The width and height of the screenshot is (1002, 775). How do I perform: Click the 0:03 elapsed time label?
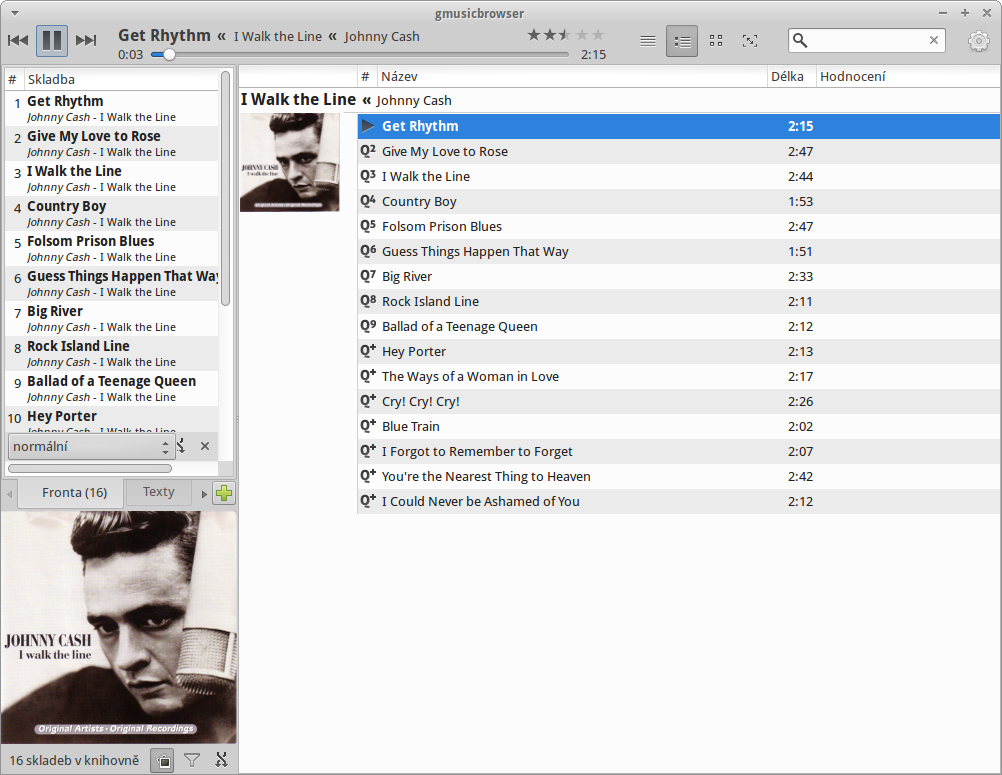[x=130, y=54]
